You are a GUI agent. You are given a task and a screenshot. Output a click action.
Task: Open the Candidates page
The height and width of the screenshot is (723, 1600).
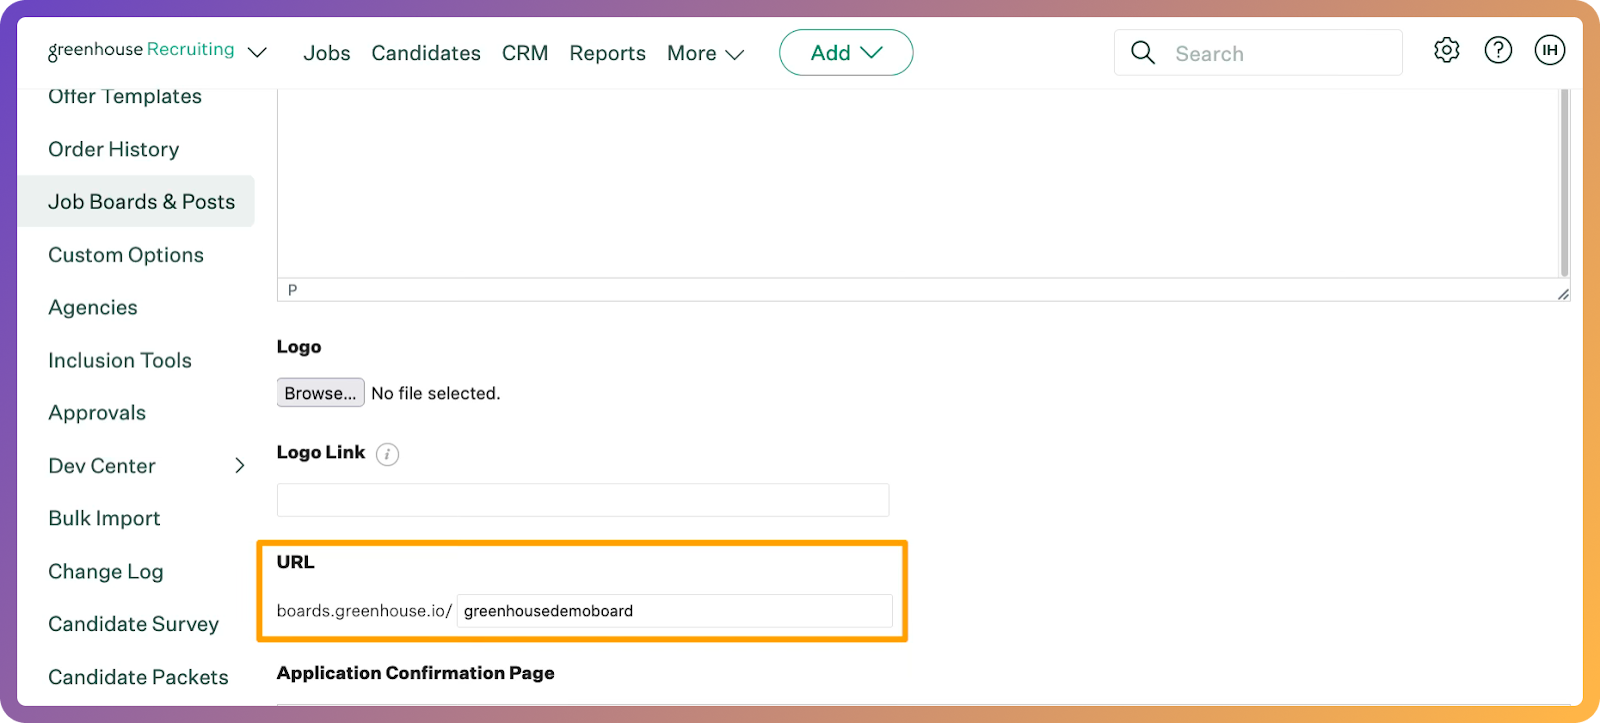pos(425,53)
